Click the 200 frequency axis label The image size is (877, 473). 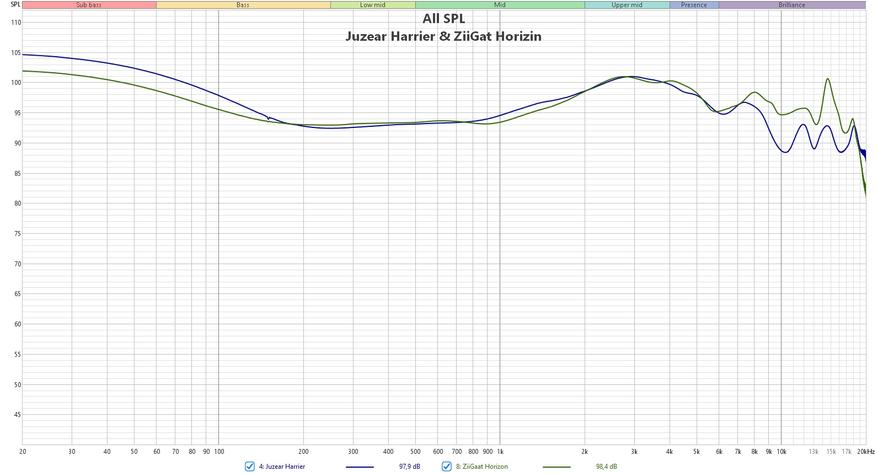pos(303,451)
